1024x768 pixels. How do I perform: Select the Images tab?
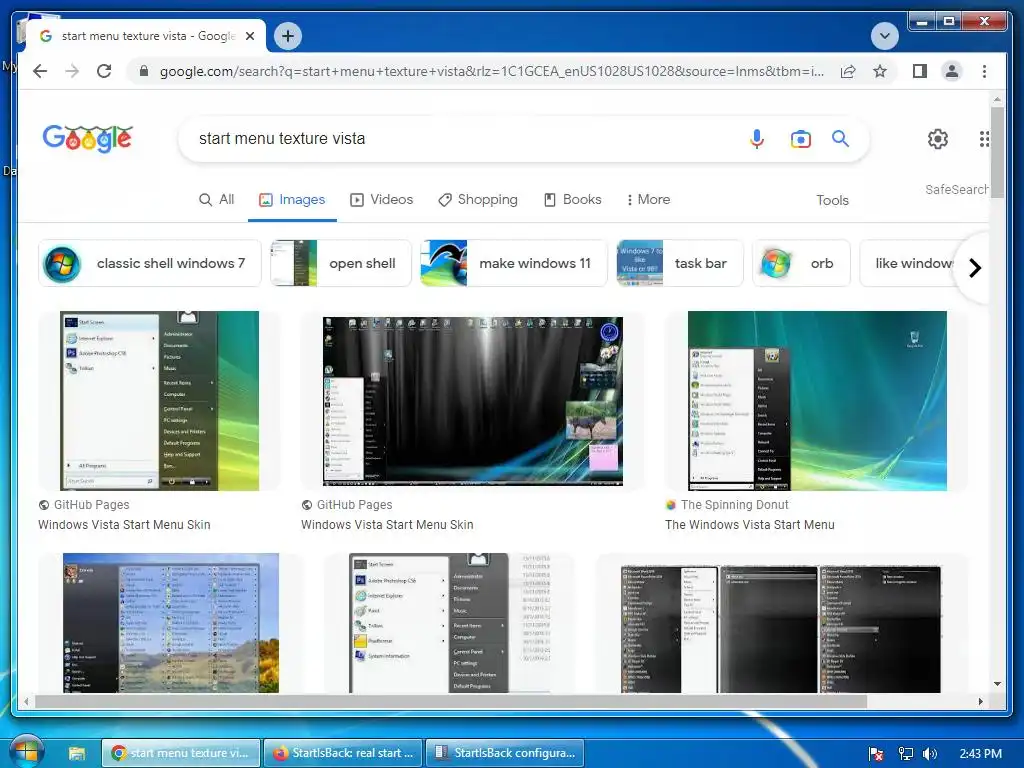292,199
